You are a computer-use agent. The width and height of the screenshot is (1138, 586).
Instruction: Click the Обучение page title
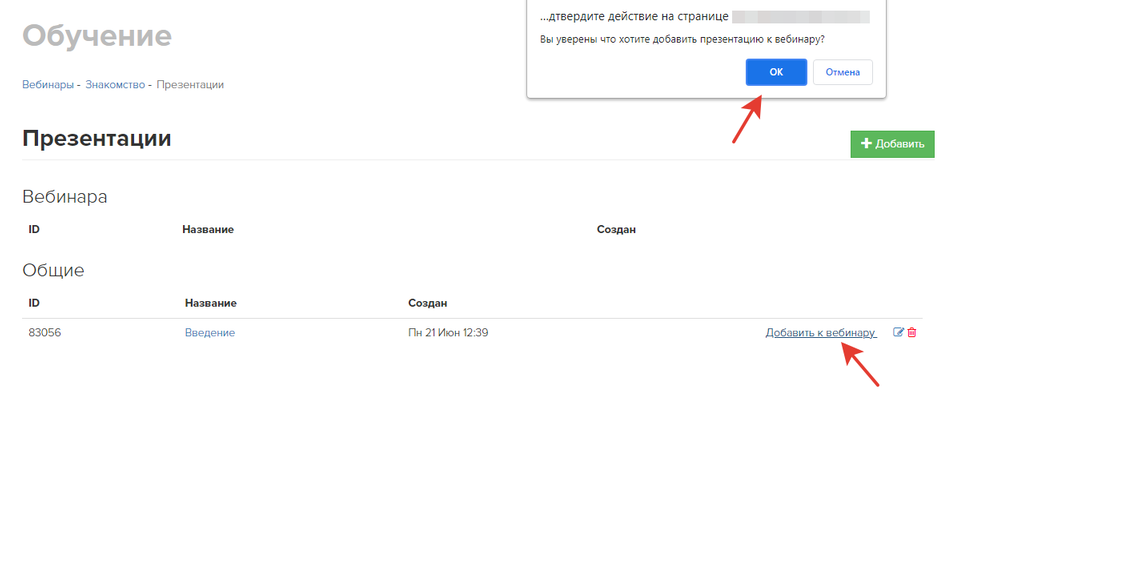tap(97, 36)
